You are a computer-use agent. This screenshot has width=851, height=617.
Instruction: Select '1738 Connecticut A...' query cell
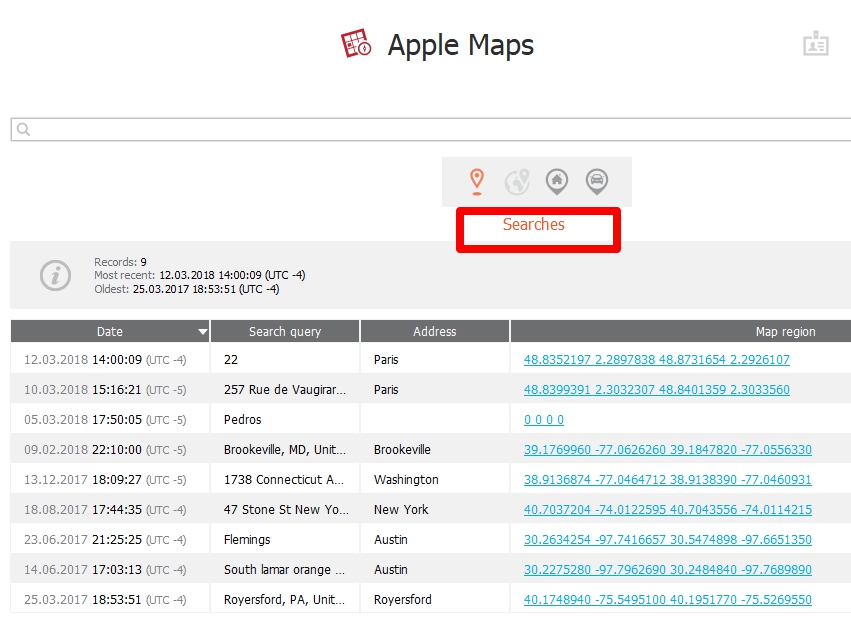[285, 479]
